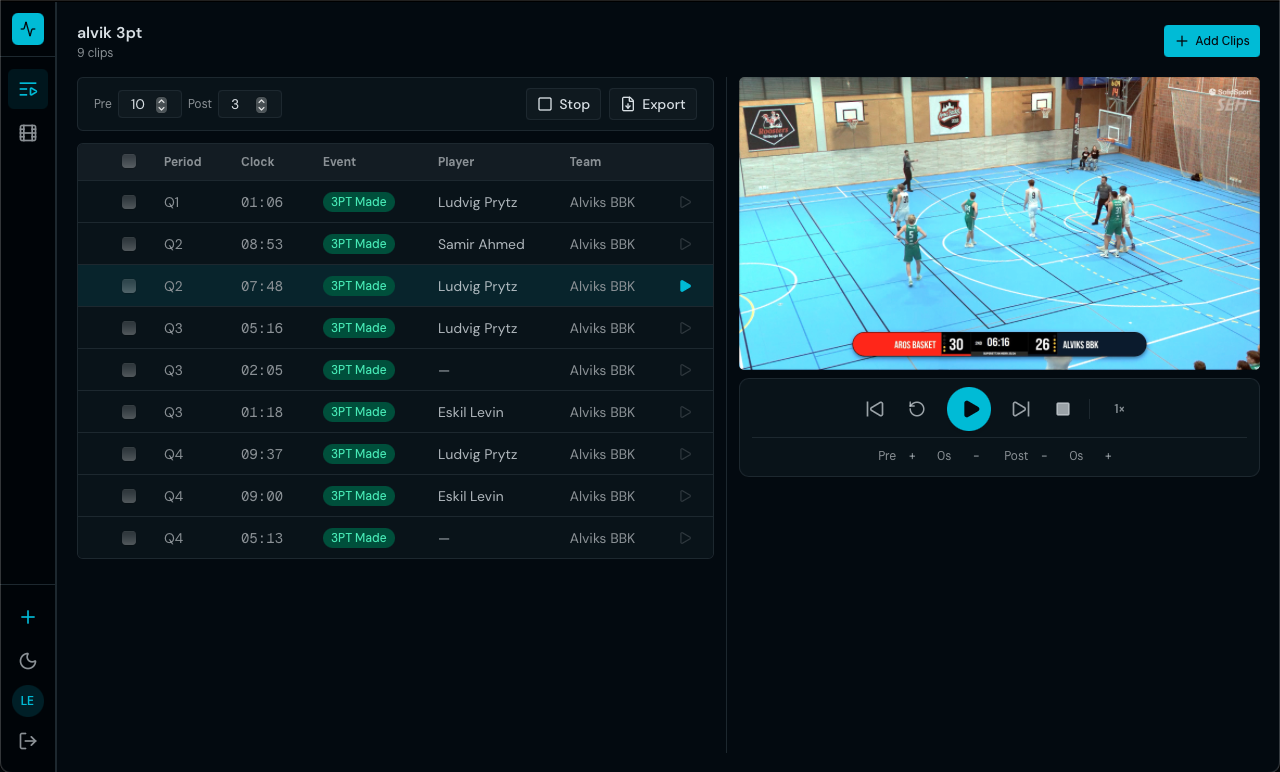Stop playback with the square icon
The height and width of the screenshot is (772, 1280).
pos(1063,408)
